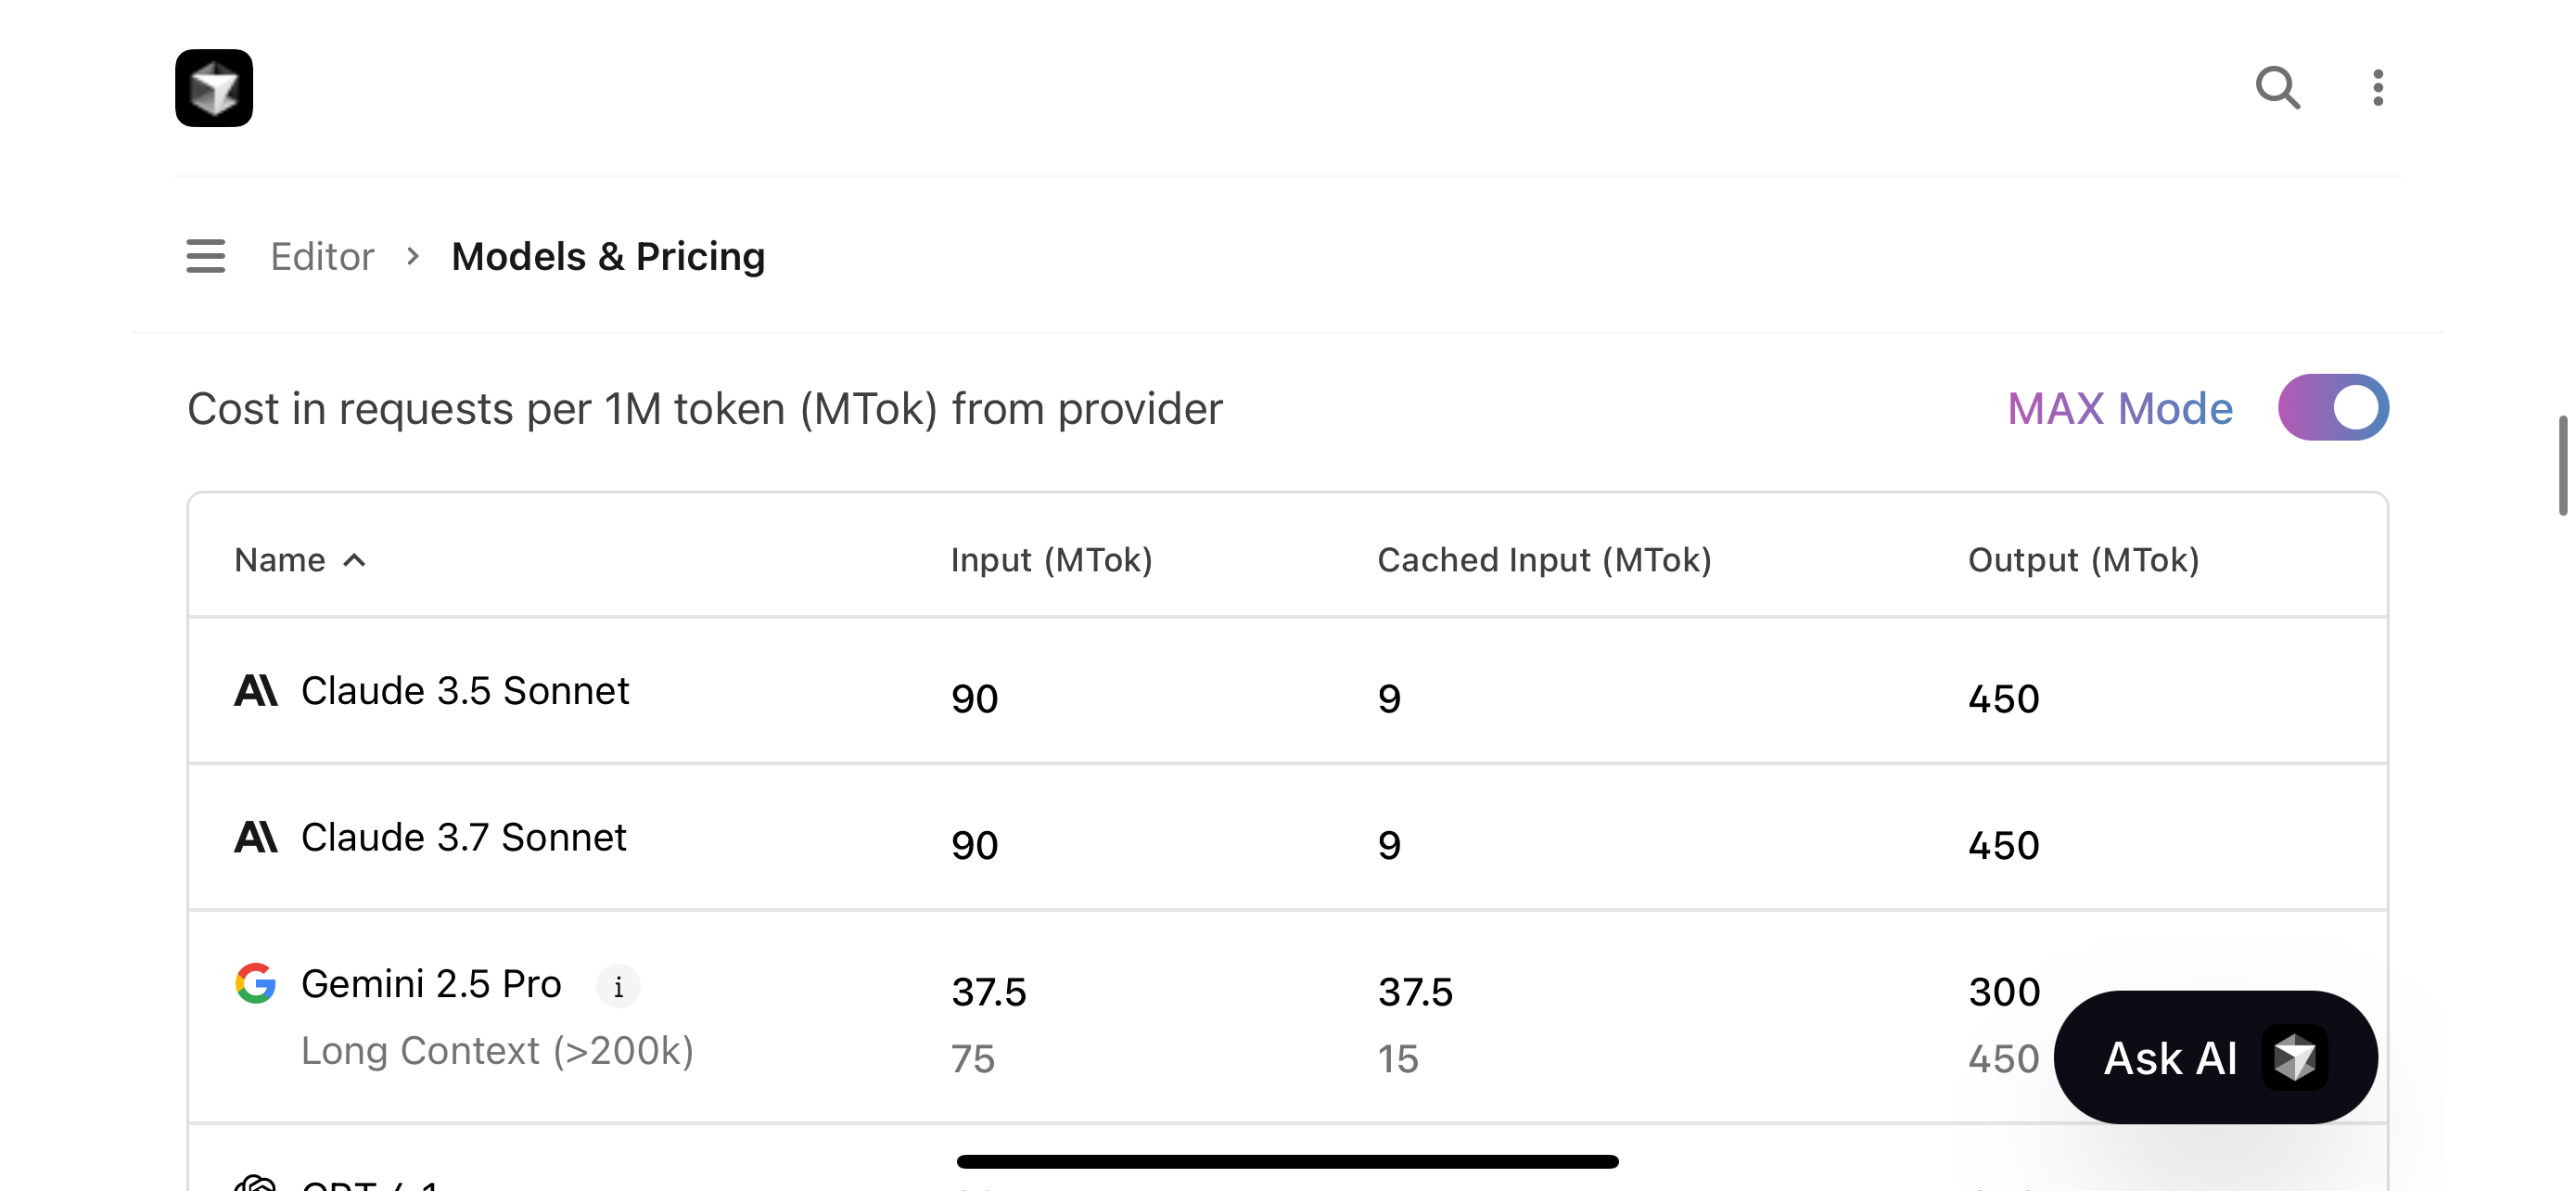Click the Google icon beside Gemini 2.5 Pro
Screen dimensions: 2576x1191
(x=255, y=983)
